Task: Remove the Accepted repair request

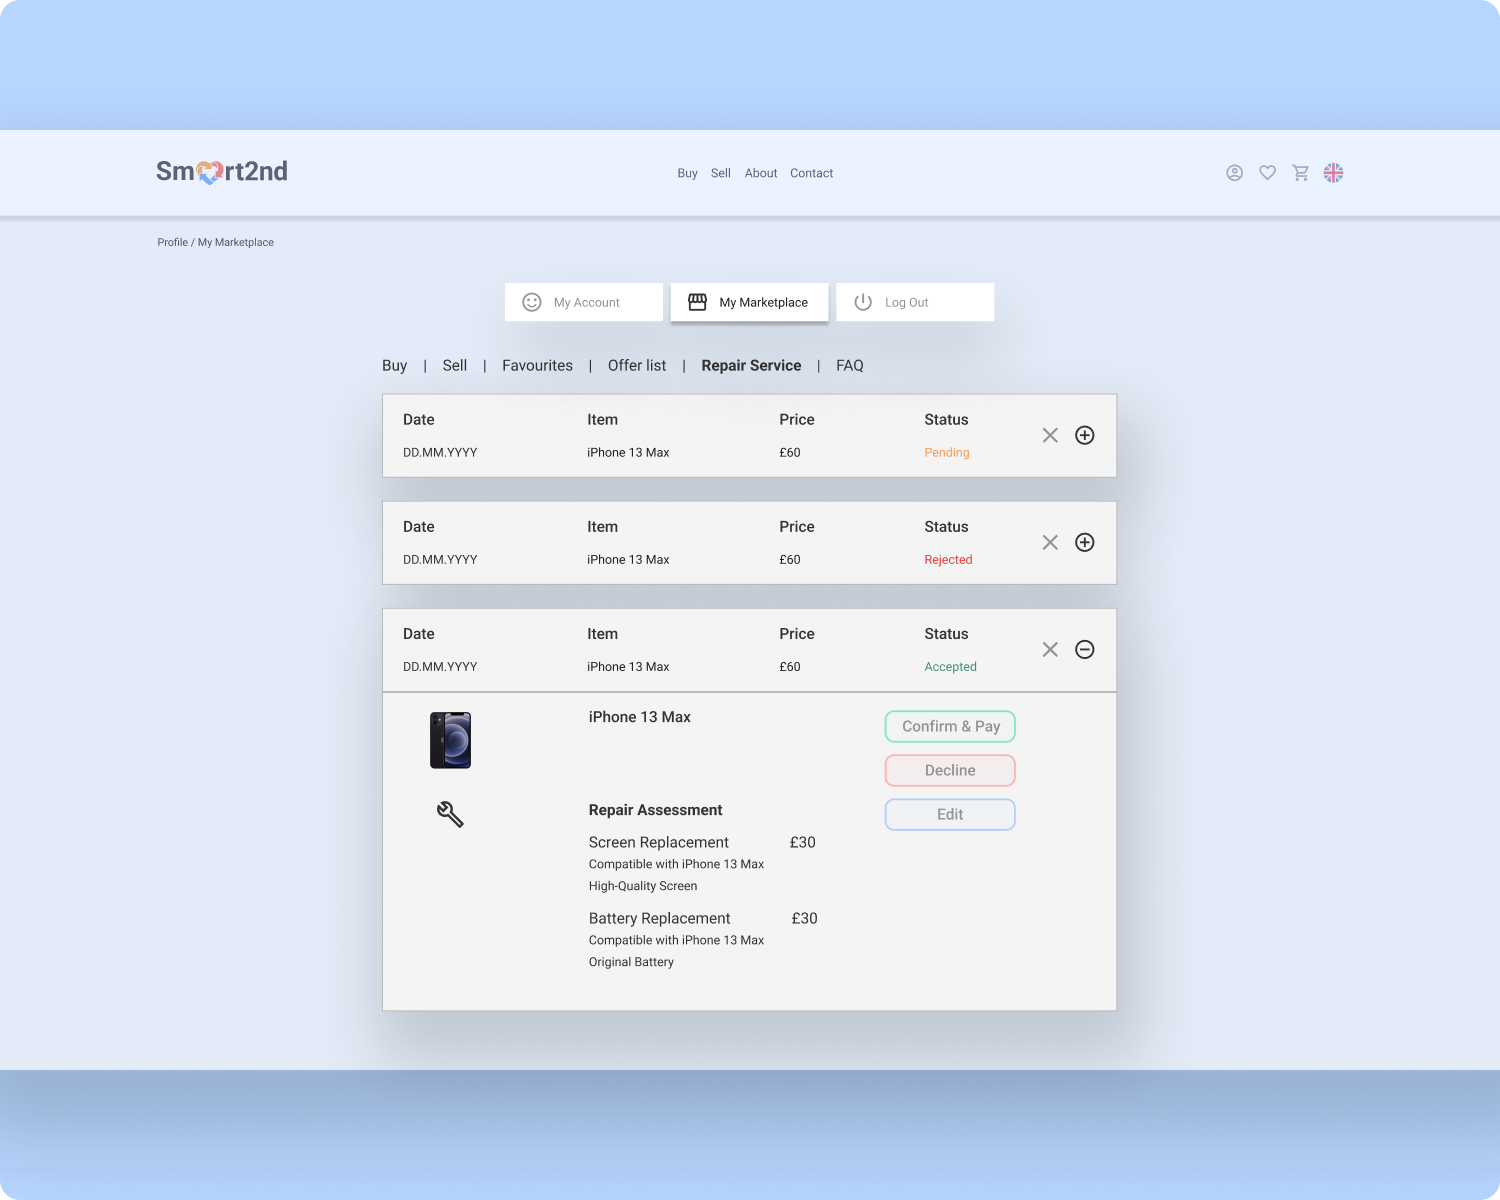Action: 1050,649
